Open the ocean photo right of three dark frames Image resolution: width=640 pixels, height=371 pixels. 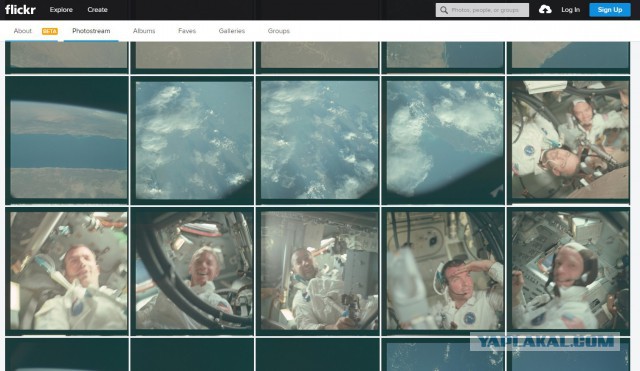pos(443,355)
